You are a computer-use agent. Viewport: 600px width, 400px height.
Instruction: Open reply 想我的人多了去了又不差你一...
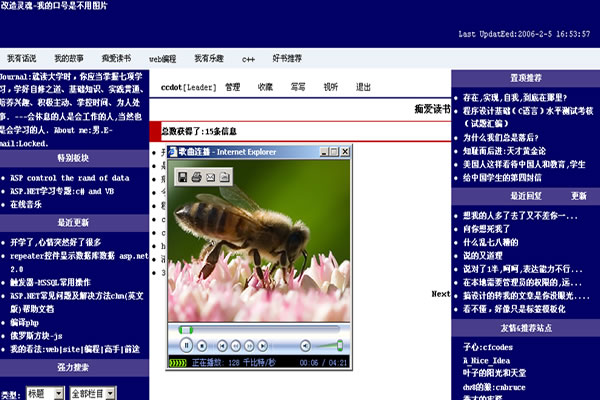[520, 216]
